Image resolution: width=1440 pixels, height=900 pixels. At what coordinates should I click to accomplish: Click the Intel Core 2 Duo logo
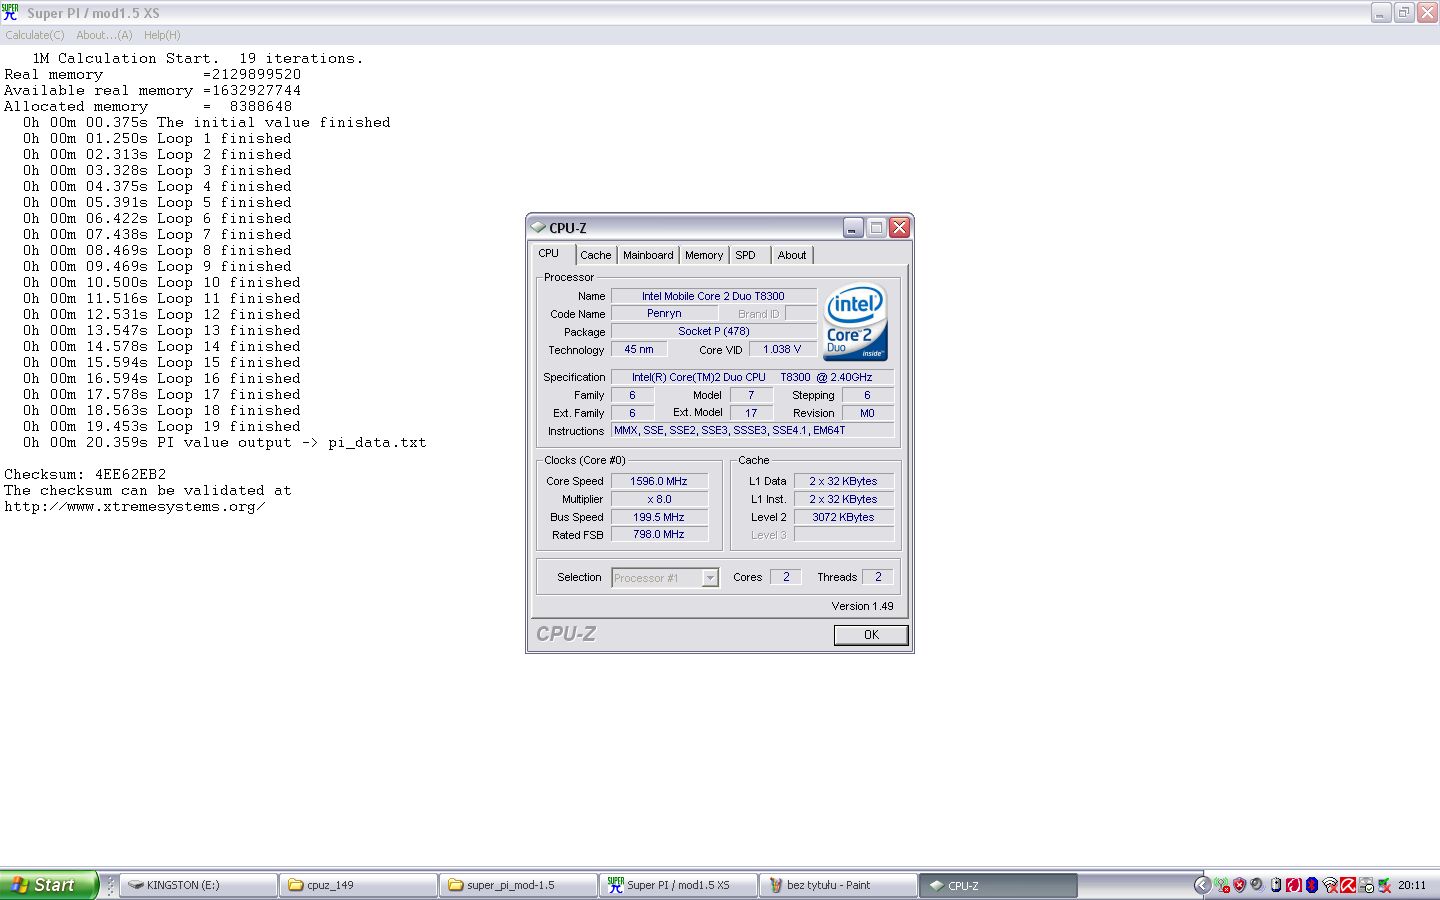(x=855, y=323)
